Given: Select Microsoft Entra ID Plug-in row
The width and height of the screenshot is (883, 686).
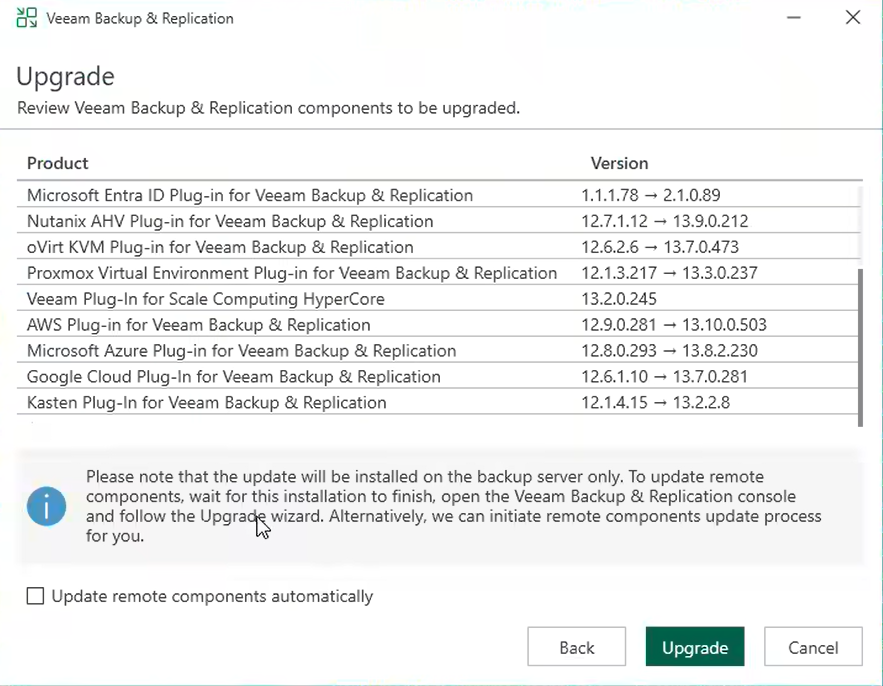Looking at the screenshot, I should [250, 195].
